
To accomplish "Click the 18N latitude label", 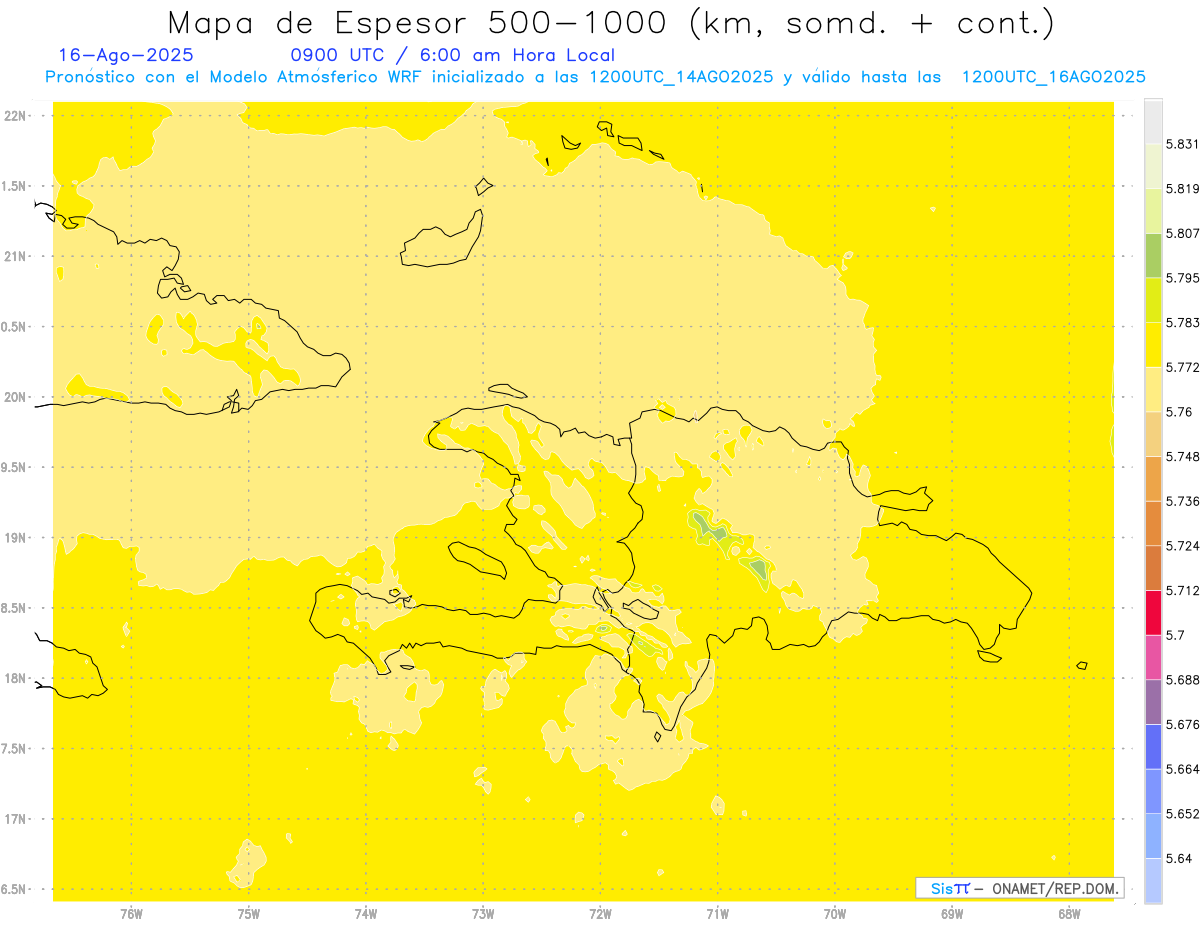I will point(15,679).
